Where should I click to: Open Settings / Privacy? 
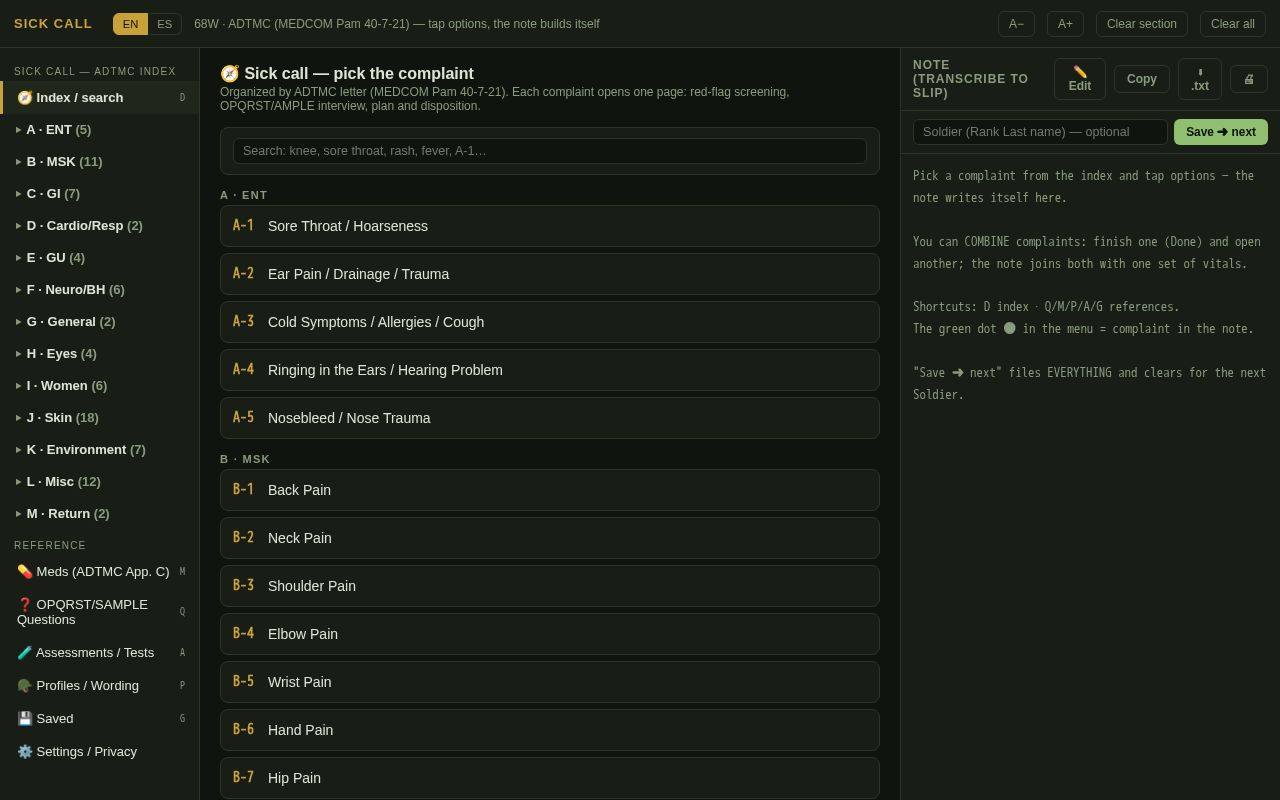[x=100, y=752]
